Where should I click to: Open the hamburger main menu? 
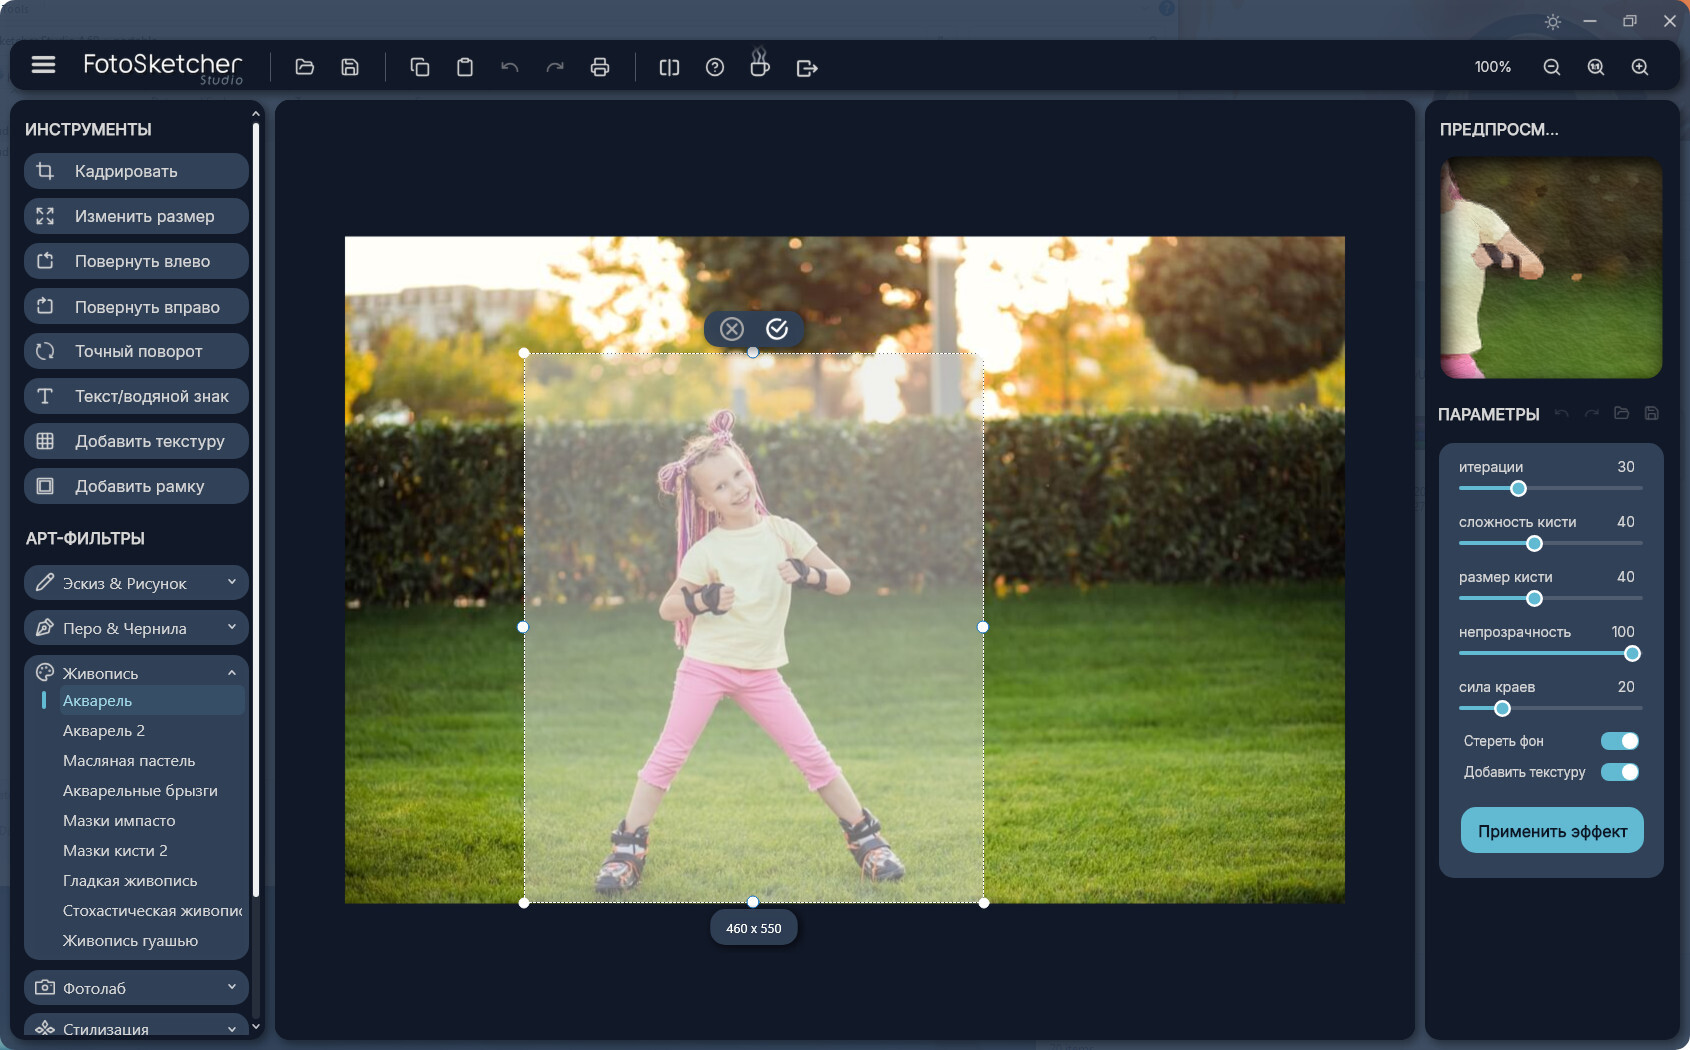[43, 64]
